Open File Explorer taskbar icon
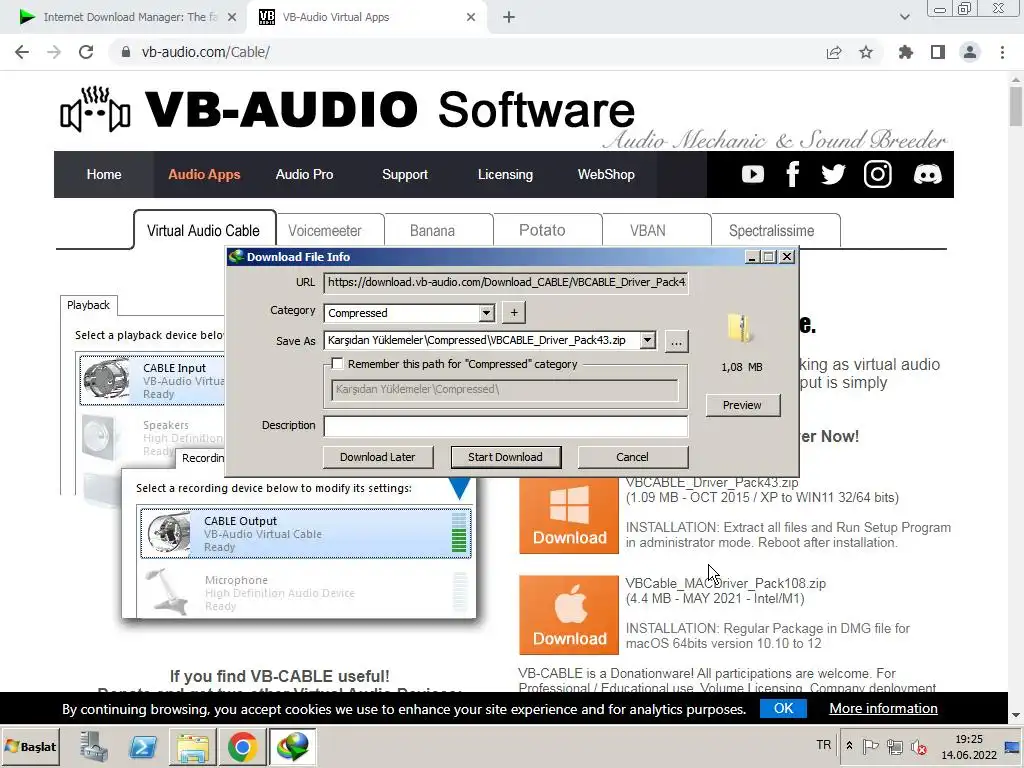The image size is (1024, 768). point(193,746)
